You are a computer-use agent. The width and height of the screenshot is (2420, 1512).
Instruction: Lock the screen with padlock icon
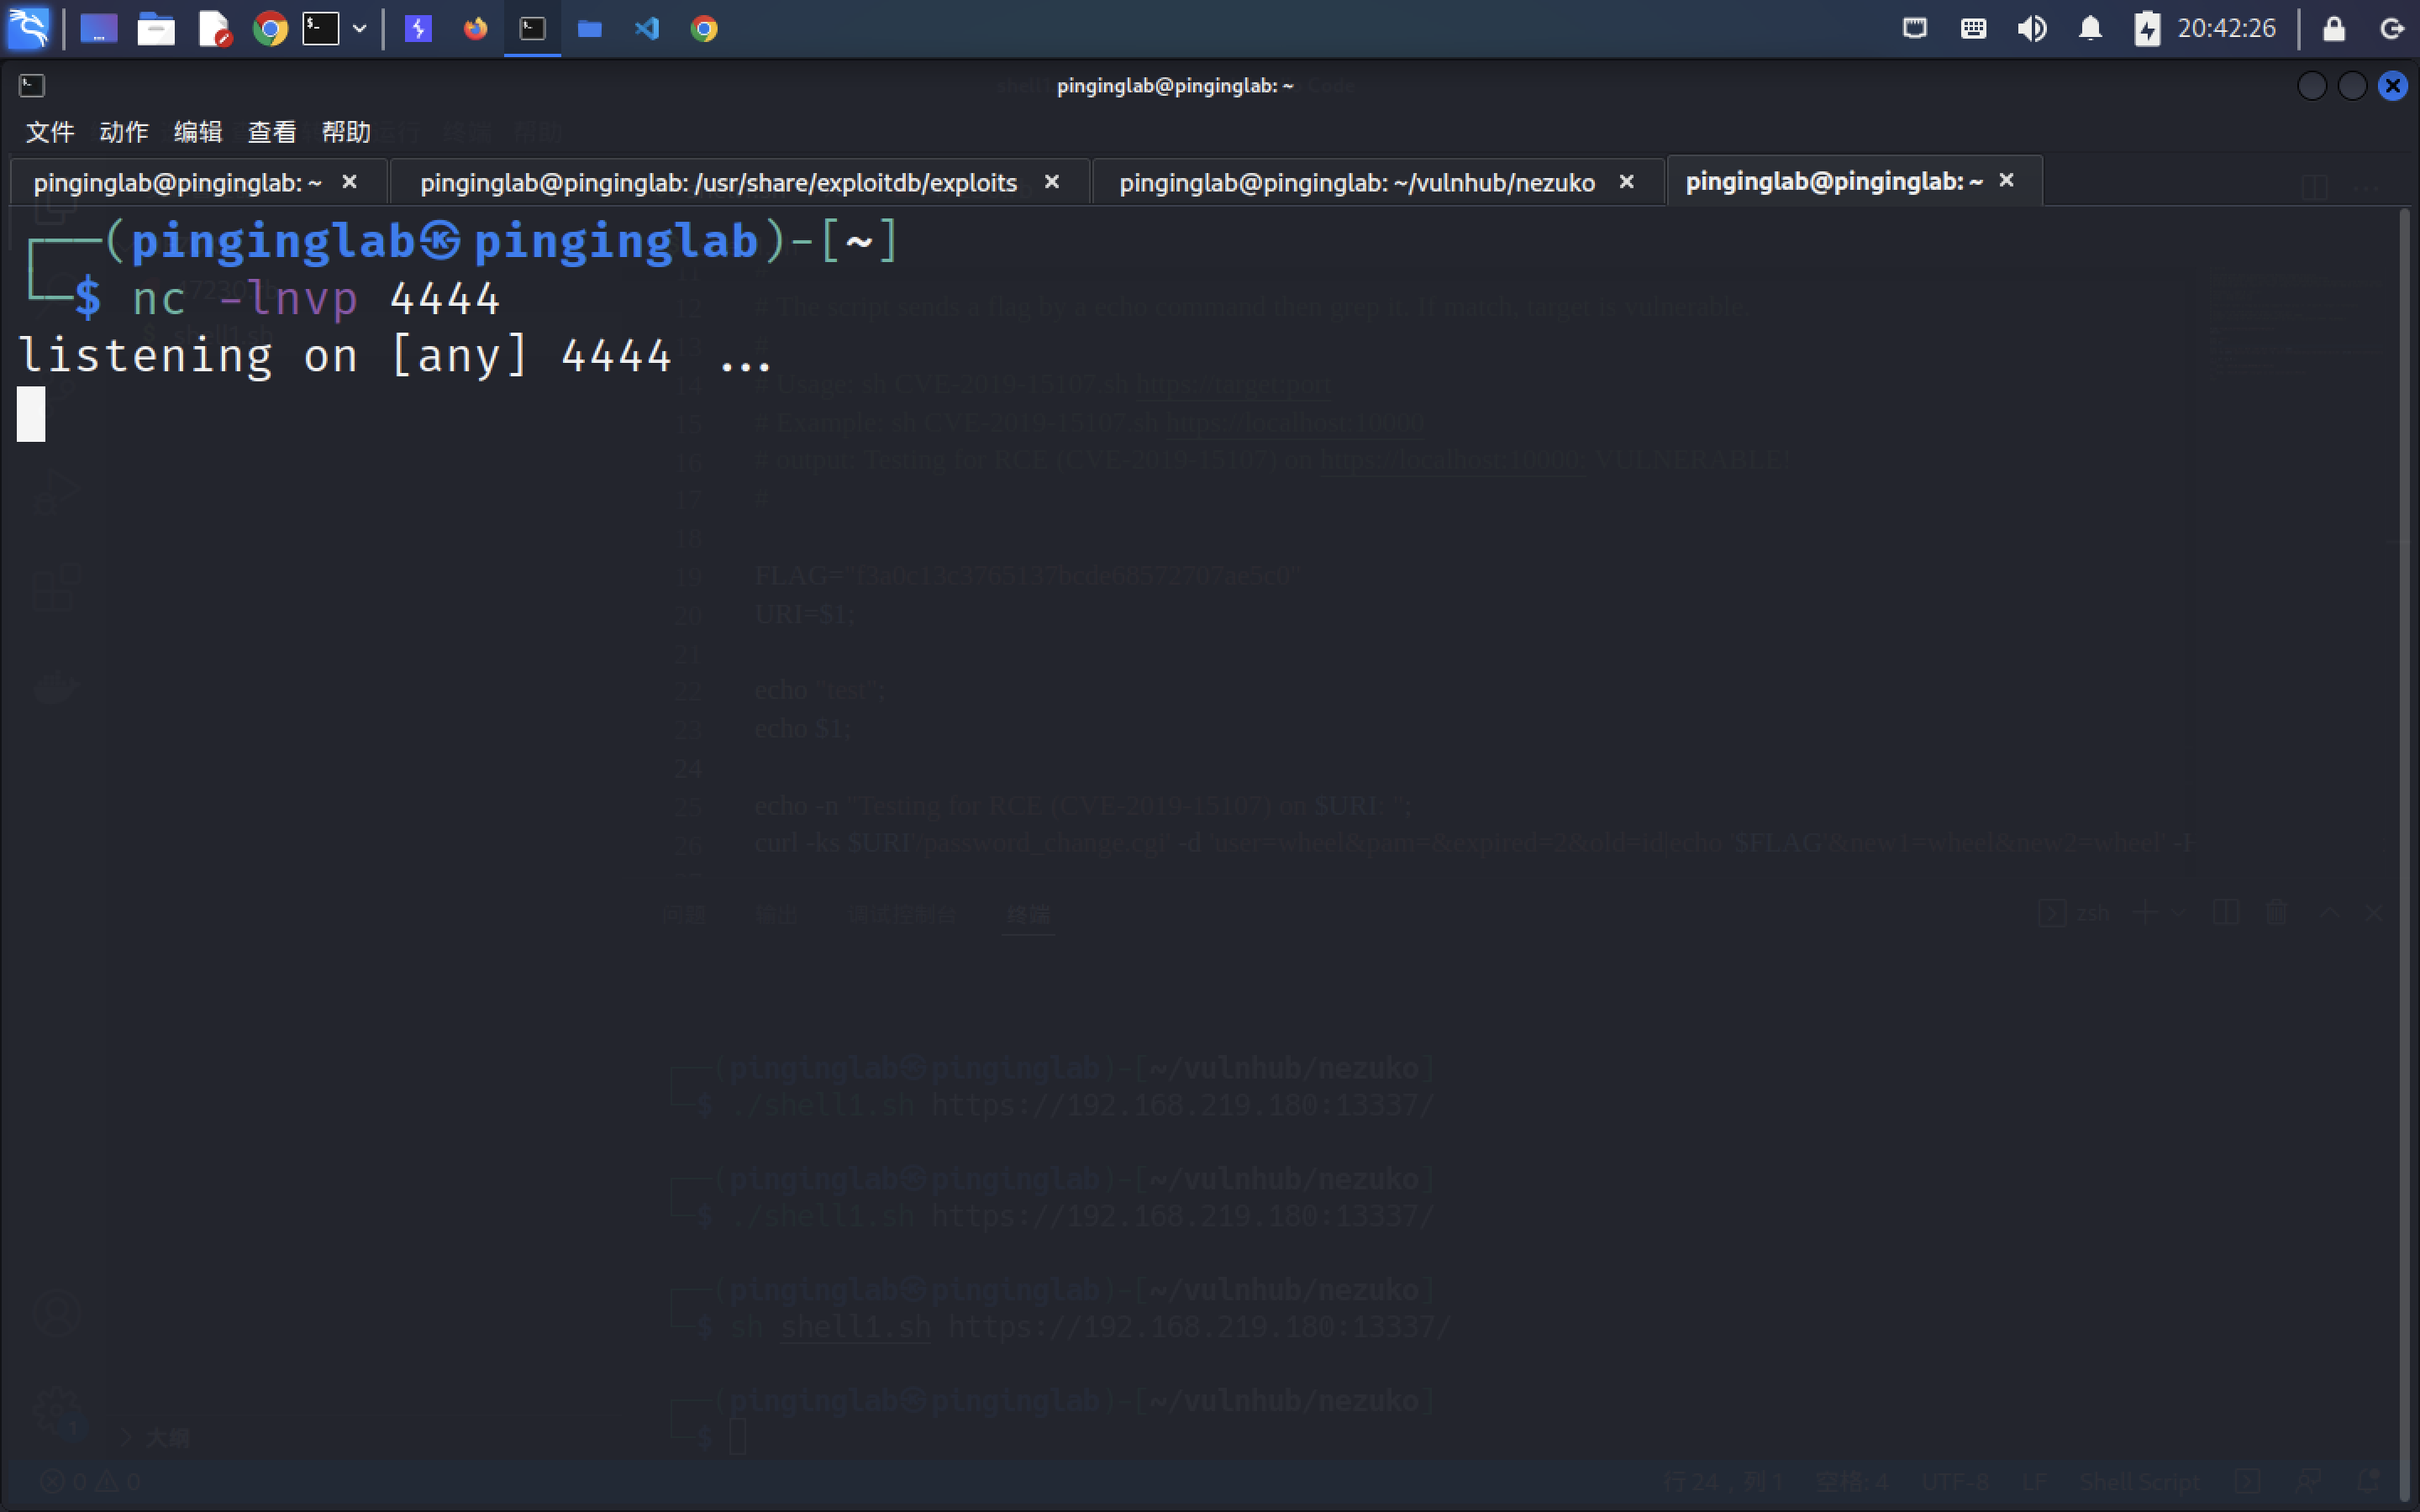(2333, 28)
